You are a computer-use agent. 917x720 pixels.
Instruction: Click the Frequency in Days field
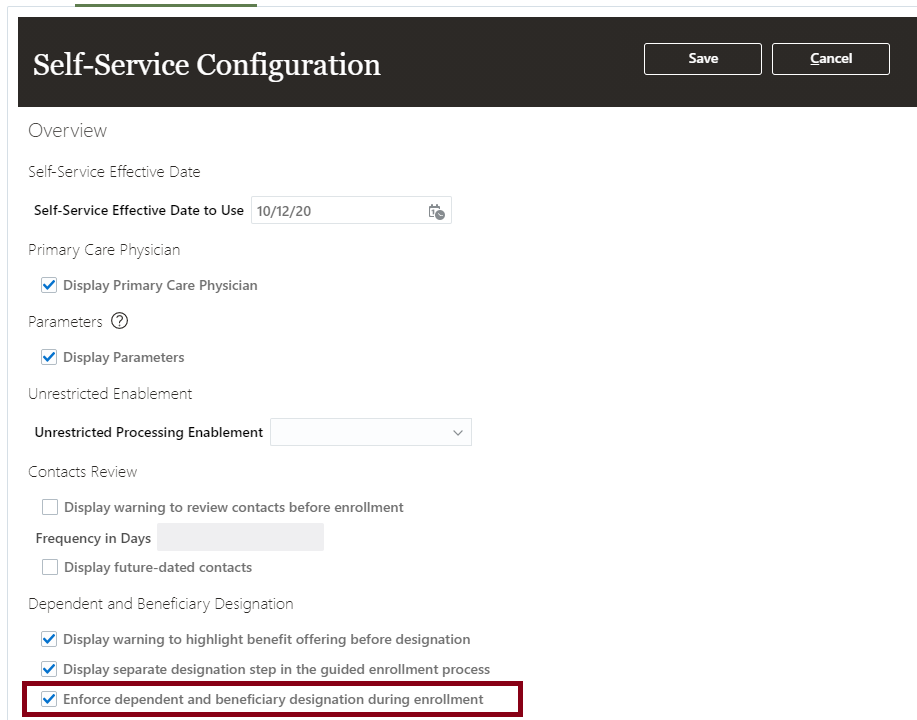point(240,537)
